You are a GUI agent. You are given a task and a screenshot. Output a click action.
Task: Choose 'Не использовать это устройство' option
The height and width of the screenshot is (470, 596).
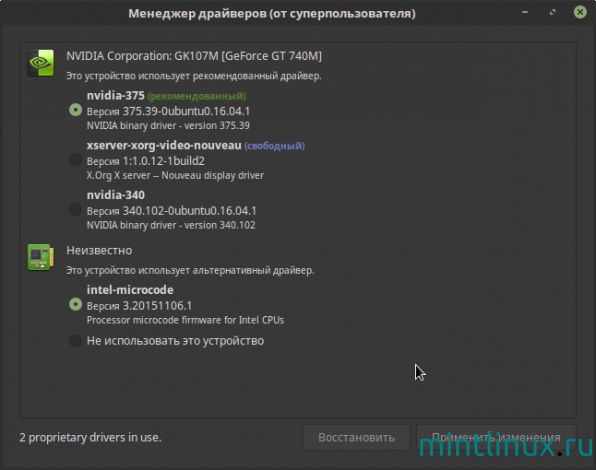point(75,341)
